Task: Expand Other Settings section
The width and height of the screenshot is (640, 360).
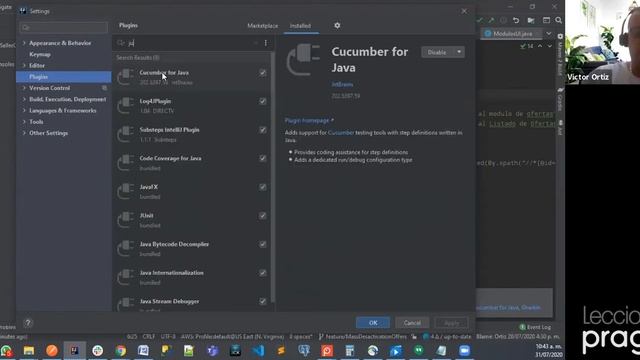Action: (x=24, y=133)
